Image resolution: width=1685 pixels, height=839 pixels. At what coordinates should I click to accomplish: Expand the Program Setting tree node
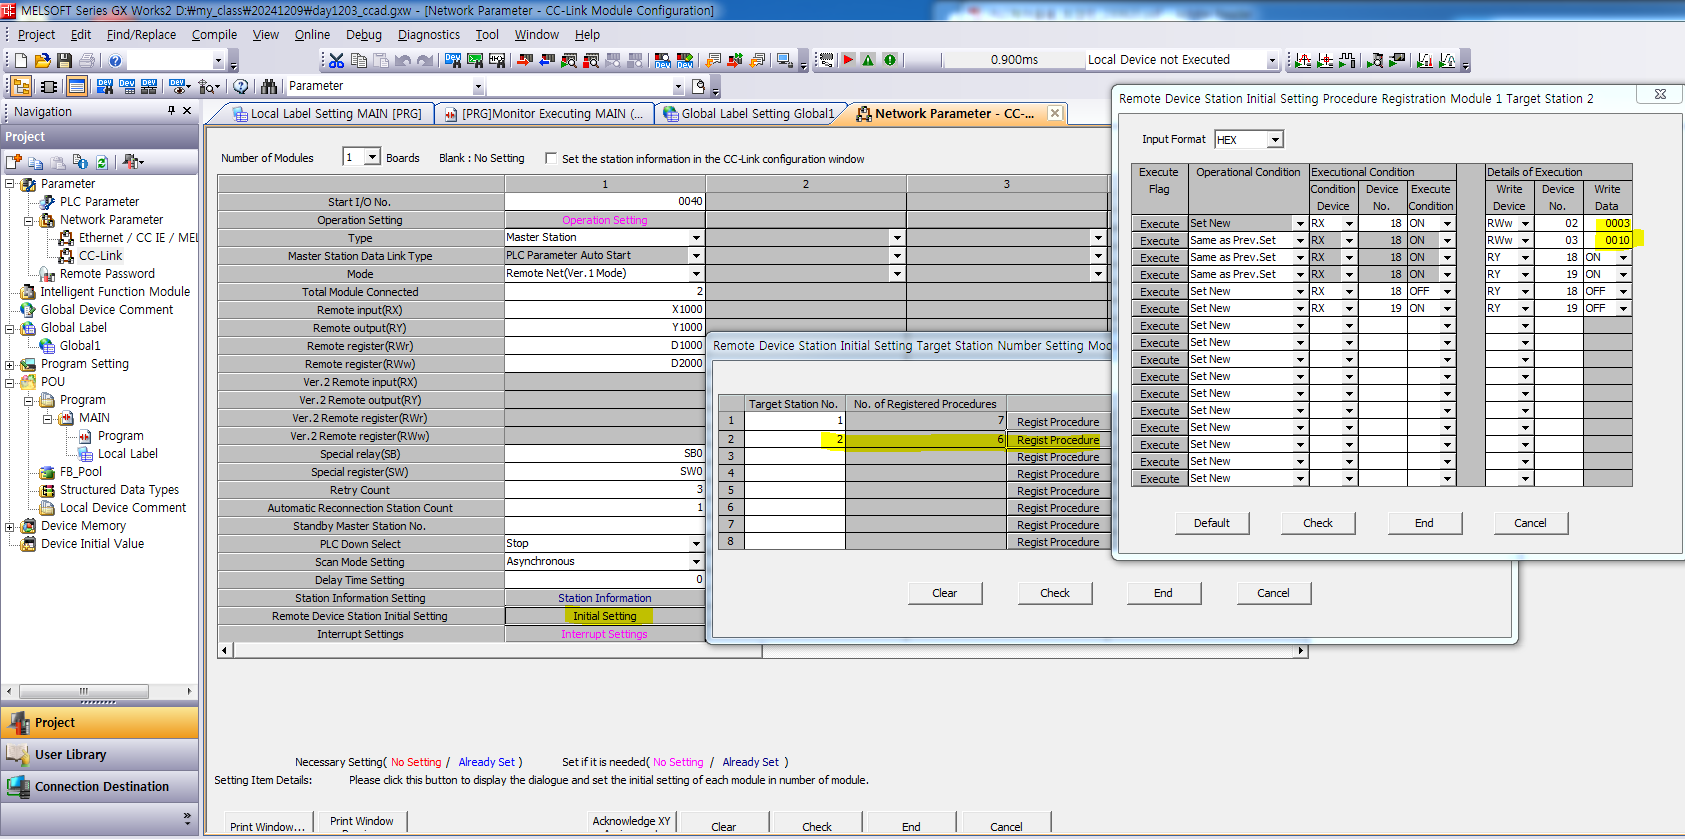10,364
